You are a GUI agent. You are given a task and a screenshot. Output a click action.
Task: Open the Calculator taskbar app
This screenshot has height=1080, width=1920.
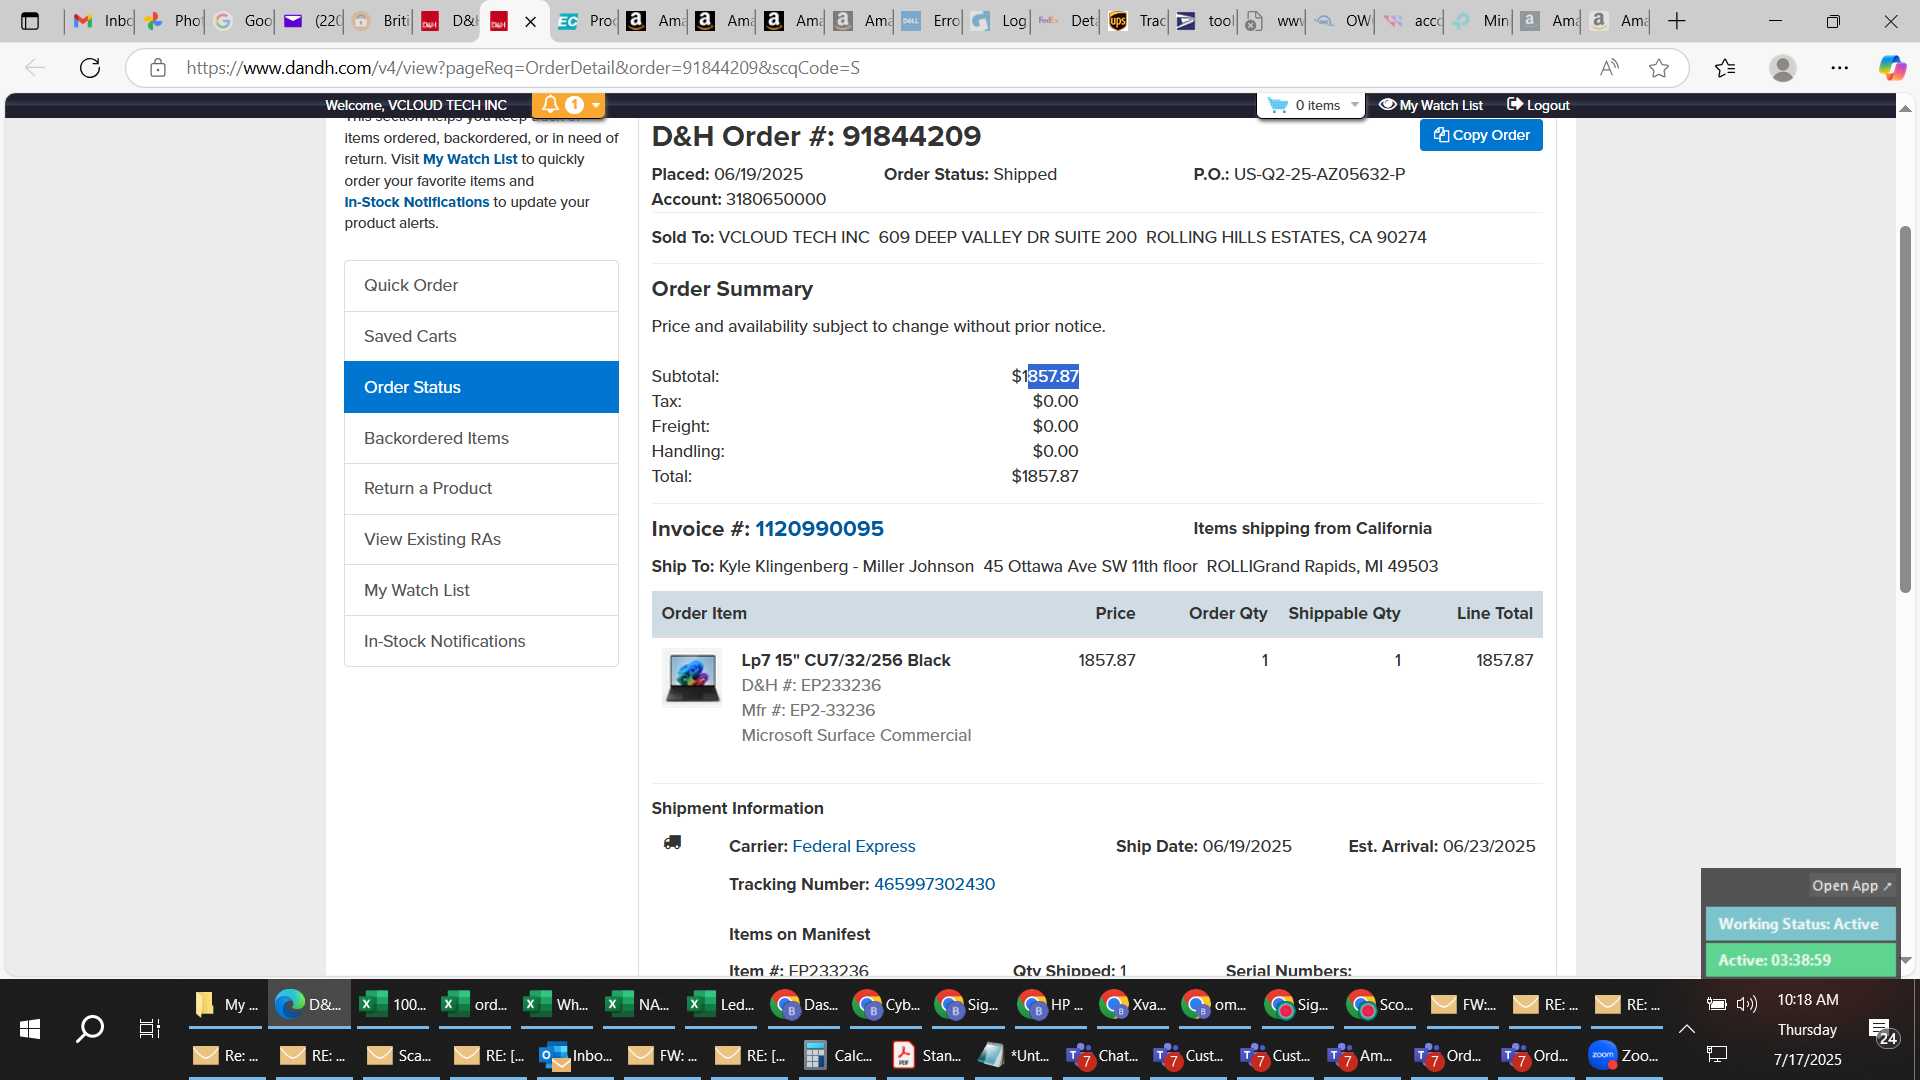pyautogui.click(x=839, y=1056)
